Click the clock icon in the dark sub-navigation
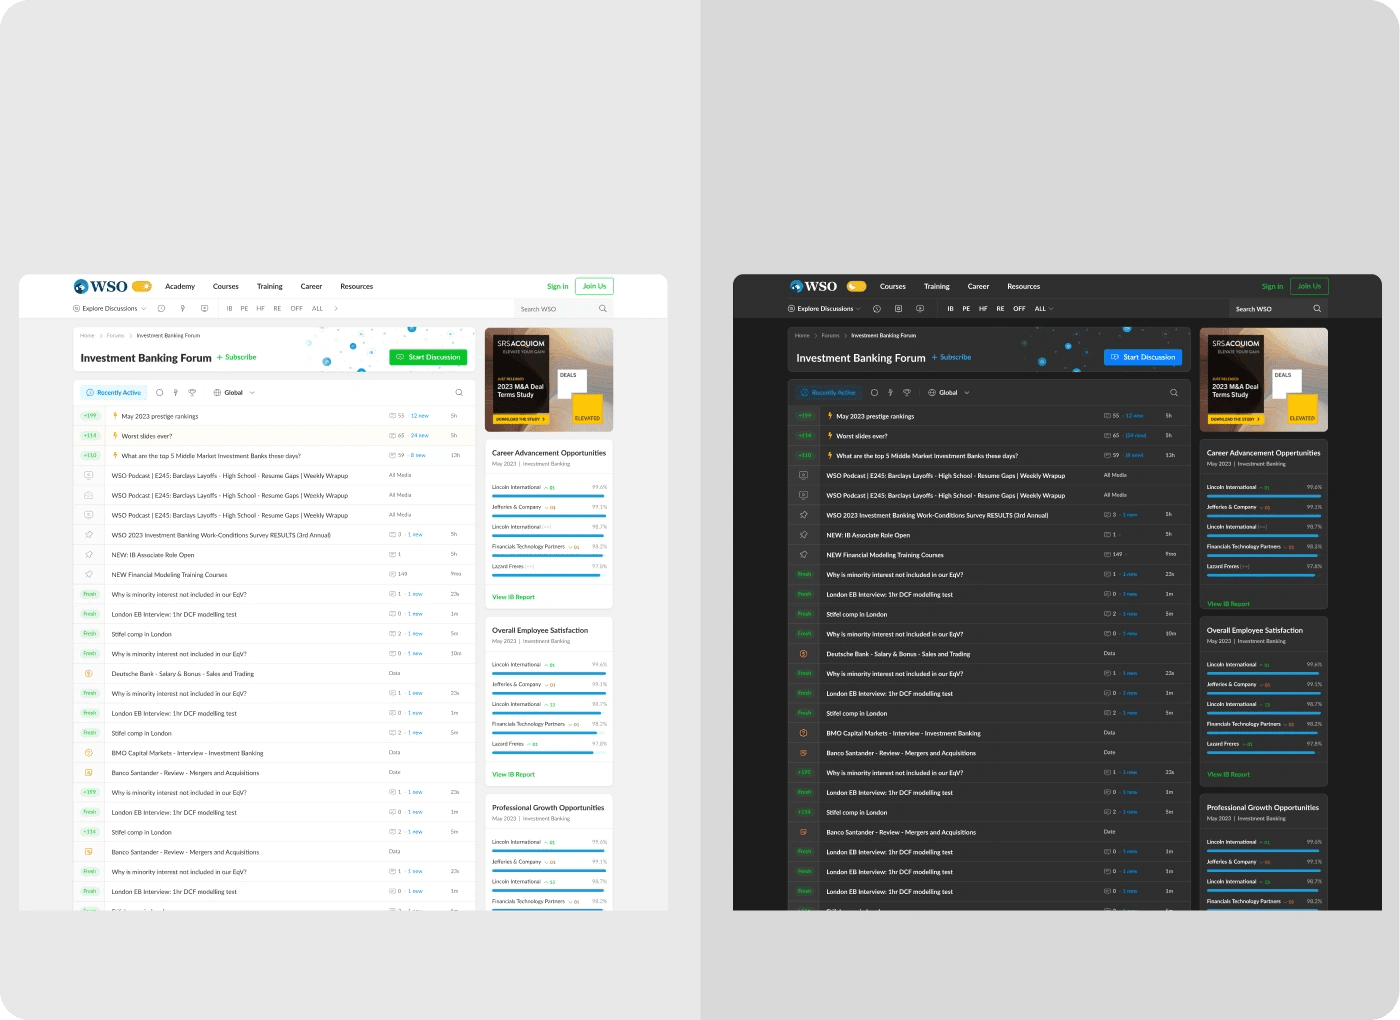The width and height of the screenshot is (1400, 1020). pos(876,309)
